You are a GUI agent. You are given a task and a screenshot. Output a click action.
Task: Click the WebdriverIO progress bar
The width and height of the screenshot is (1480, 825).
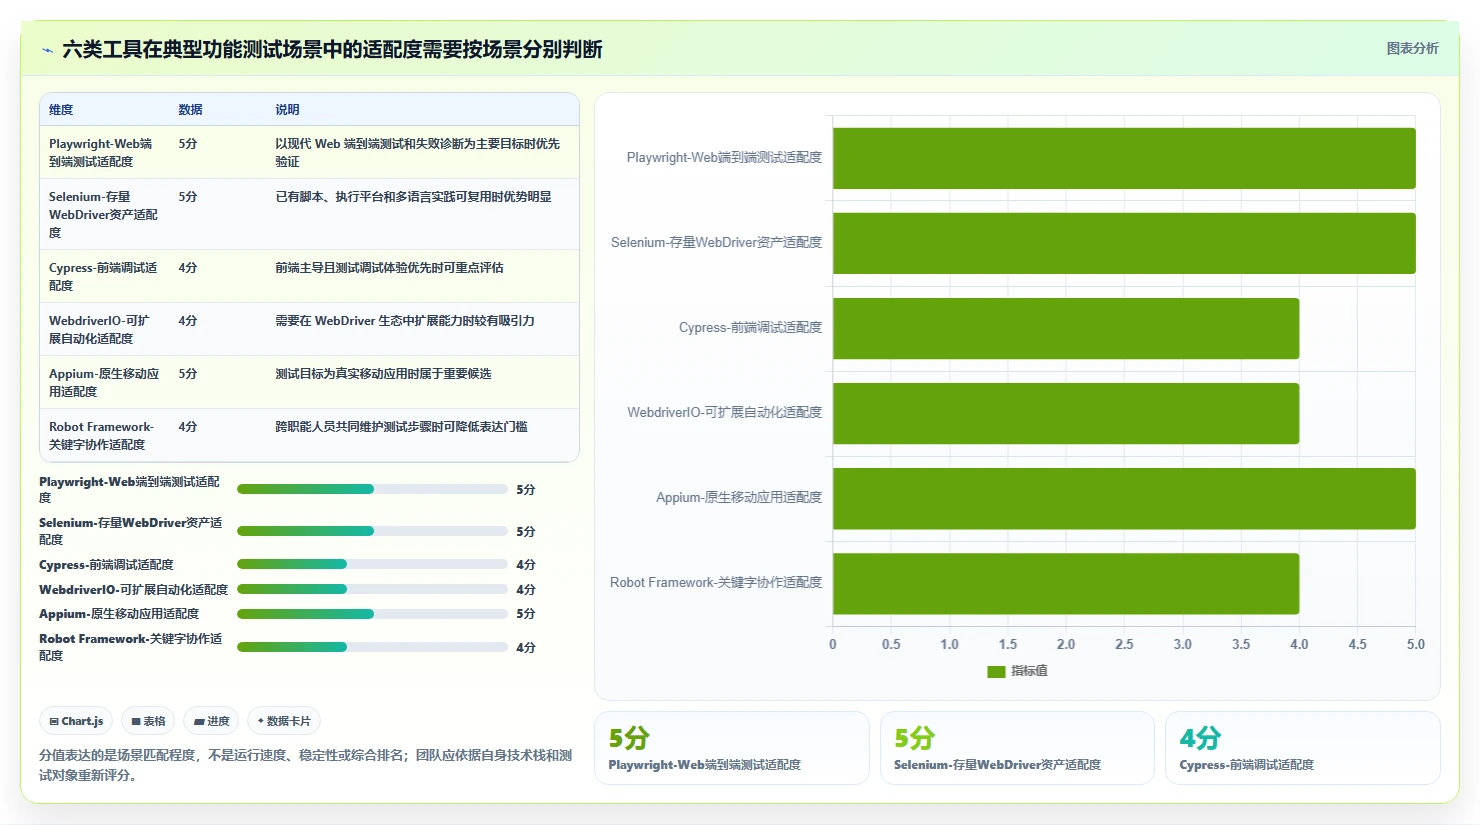[x=372, y=589]
